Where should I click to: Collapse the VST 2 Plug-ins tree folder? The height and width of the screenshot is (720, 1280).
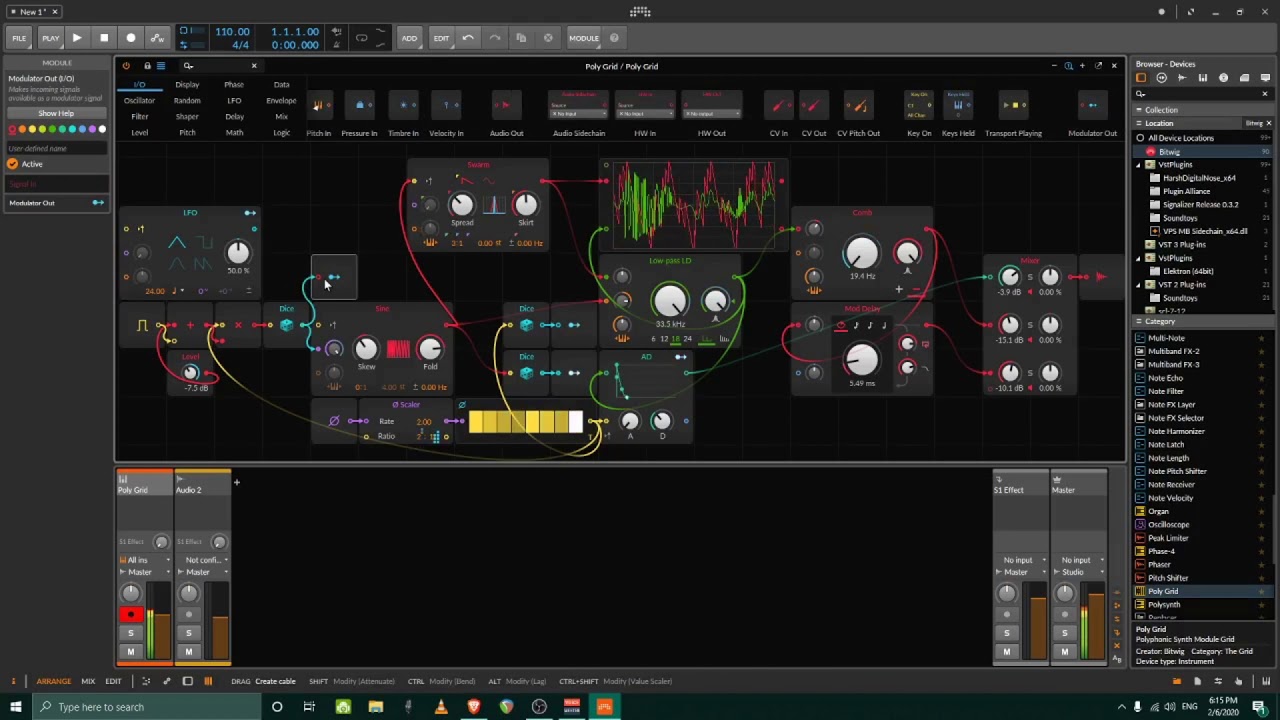(1139, 285)
